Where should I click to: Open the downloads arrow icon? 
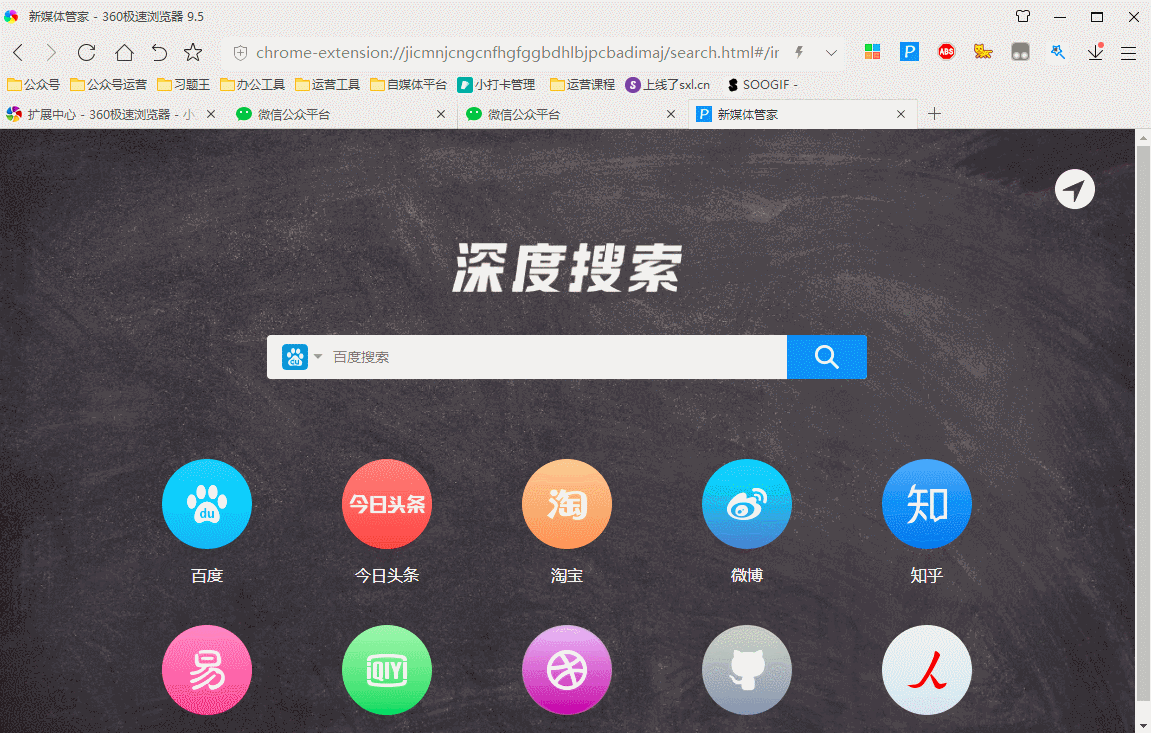(1095, 51)
